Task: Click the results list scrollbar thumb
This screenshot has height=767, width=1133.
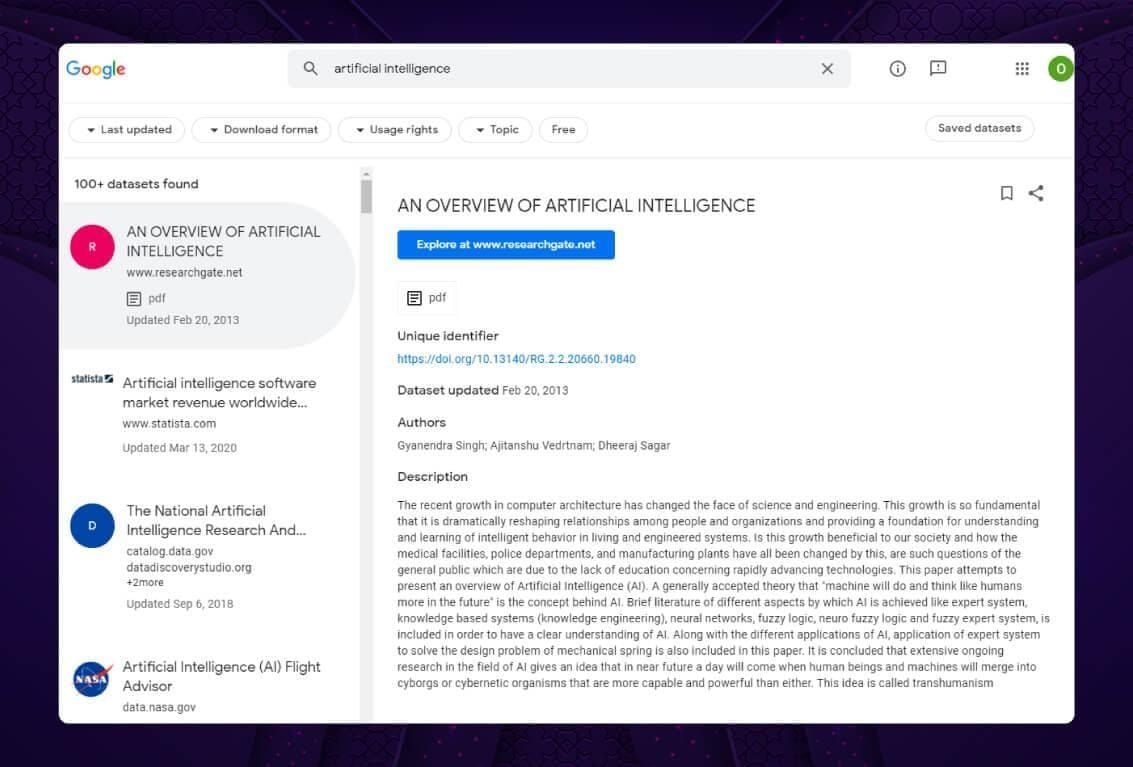Action: coord(366,196)
